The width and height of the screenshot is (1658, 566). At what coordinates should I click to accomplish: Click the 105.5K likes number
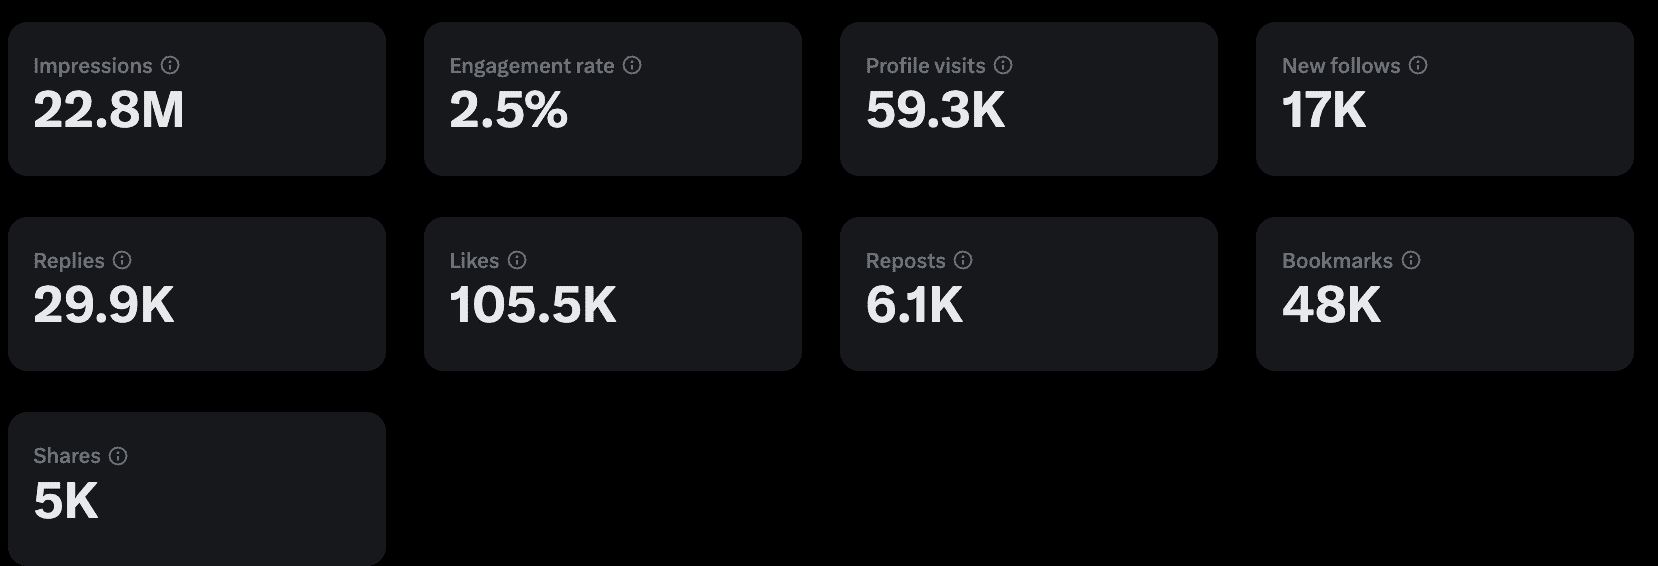(x=533, y=305)
